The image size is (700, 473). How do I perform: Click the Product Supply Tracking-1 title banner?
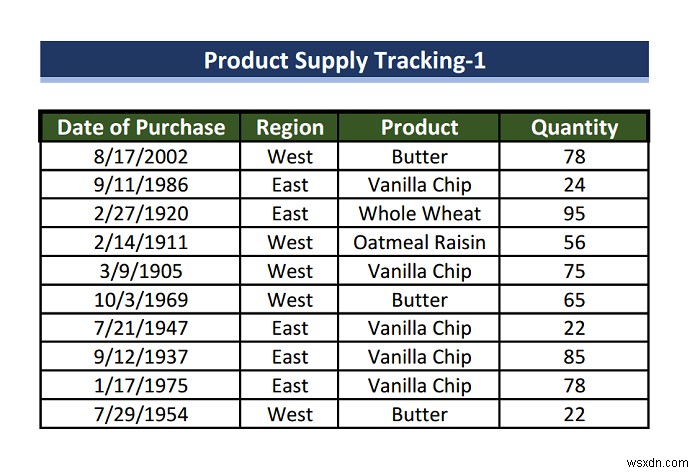tap(344, 60)
